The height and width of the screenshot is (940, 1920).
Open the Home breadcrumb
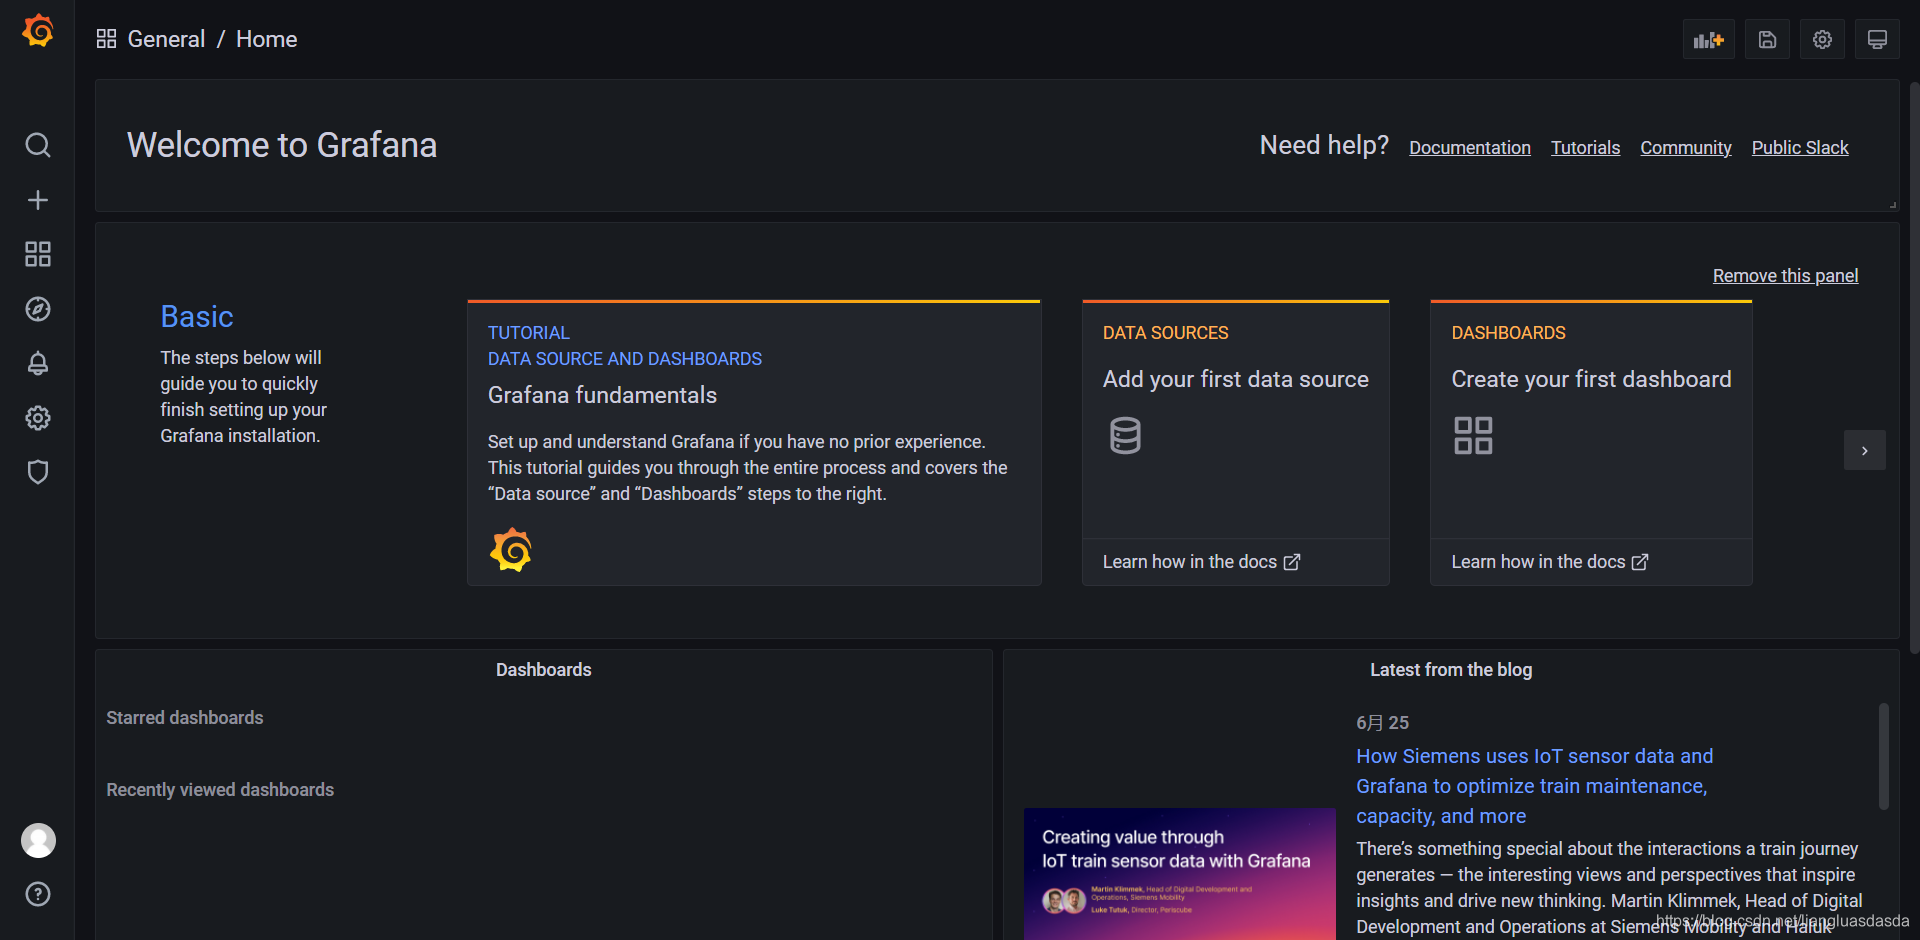click(x=267, y=39)
